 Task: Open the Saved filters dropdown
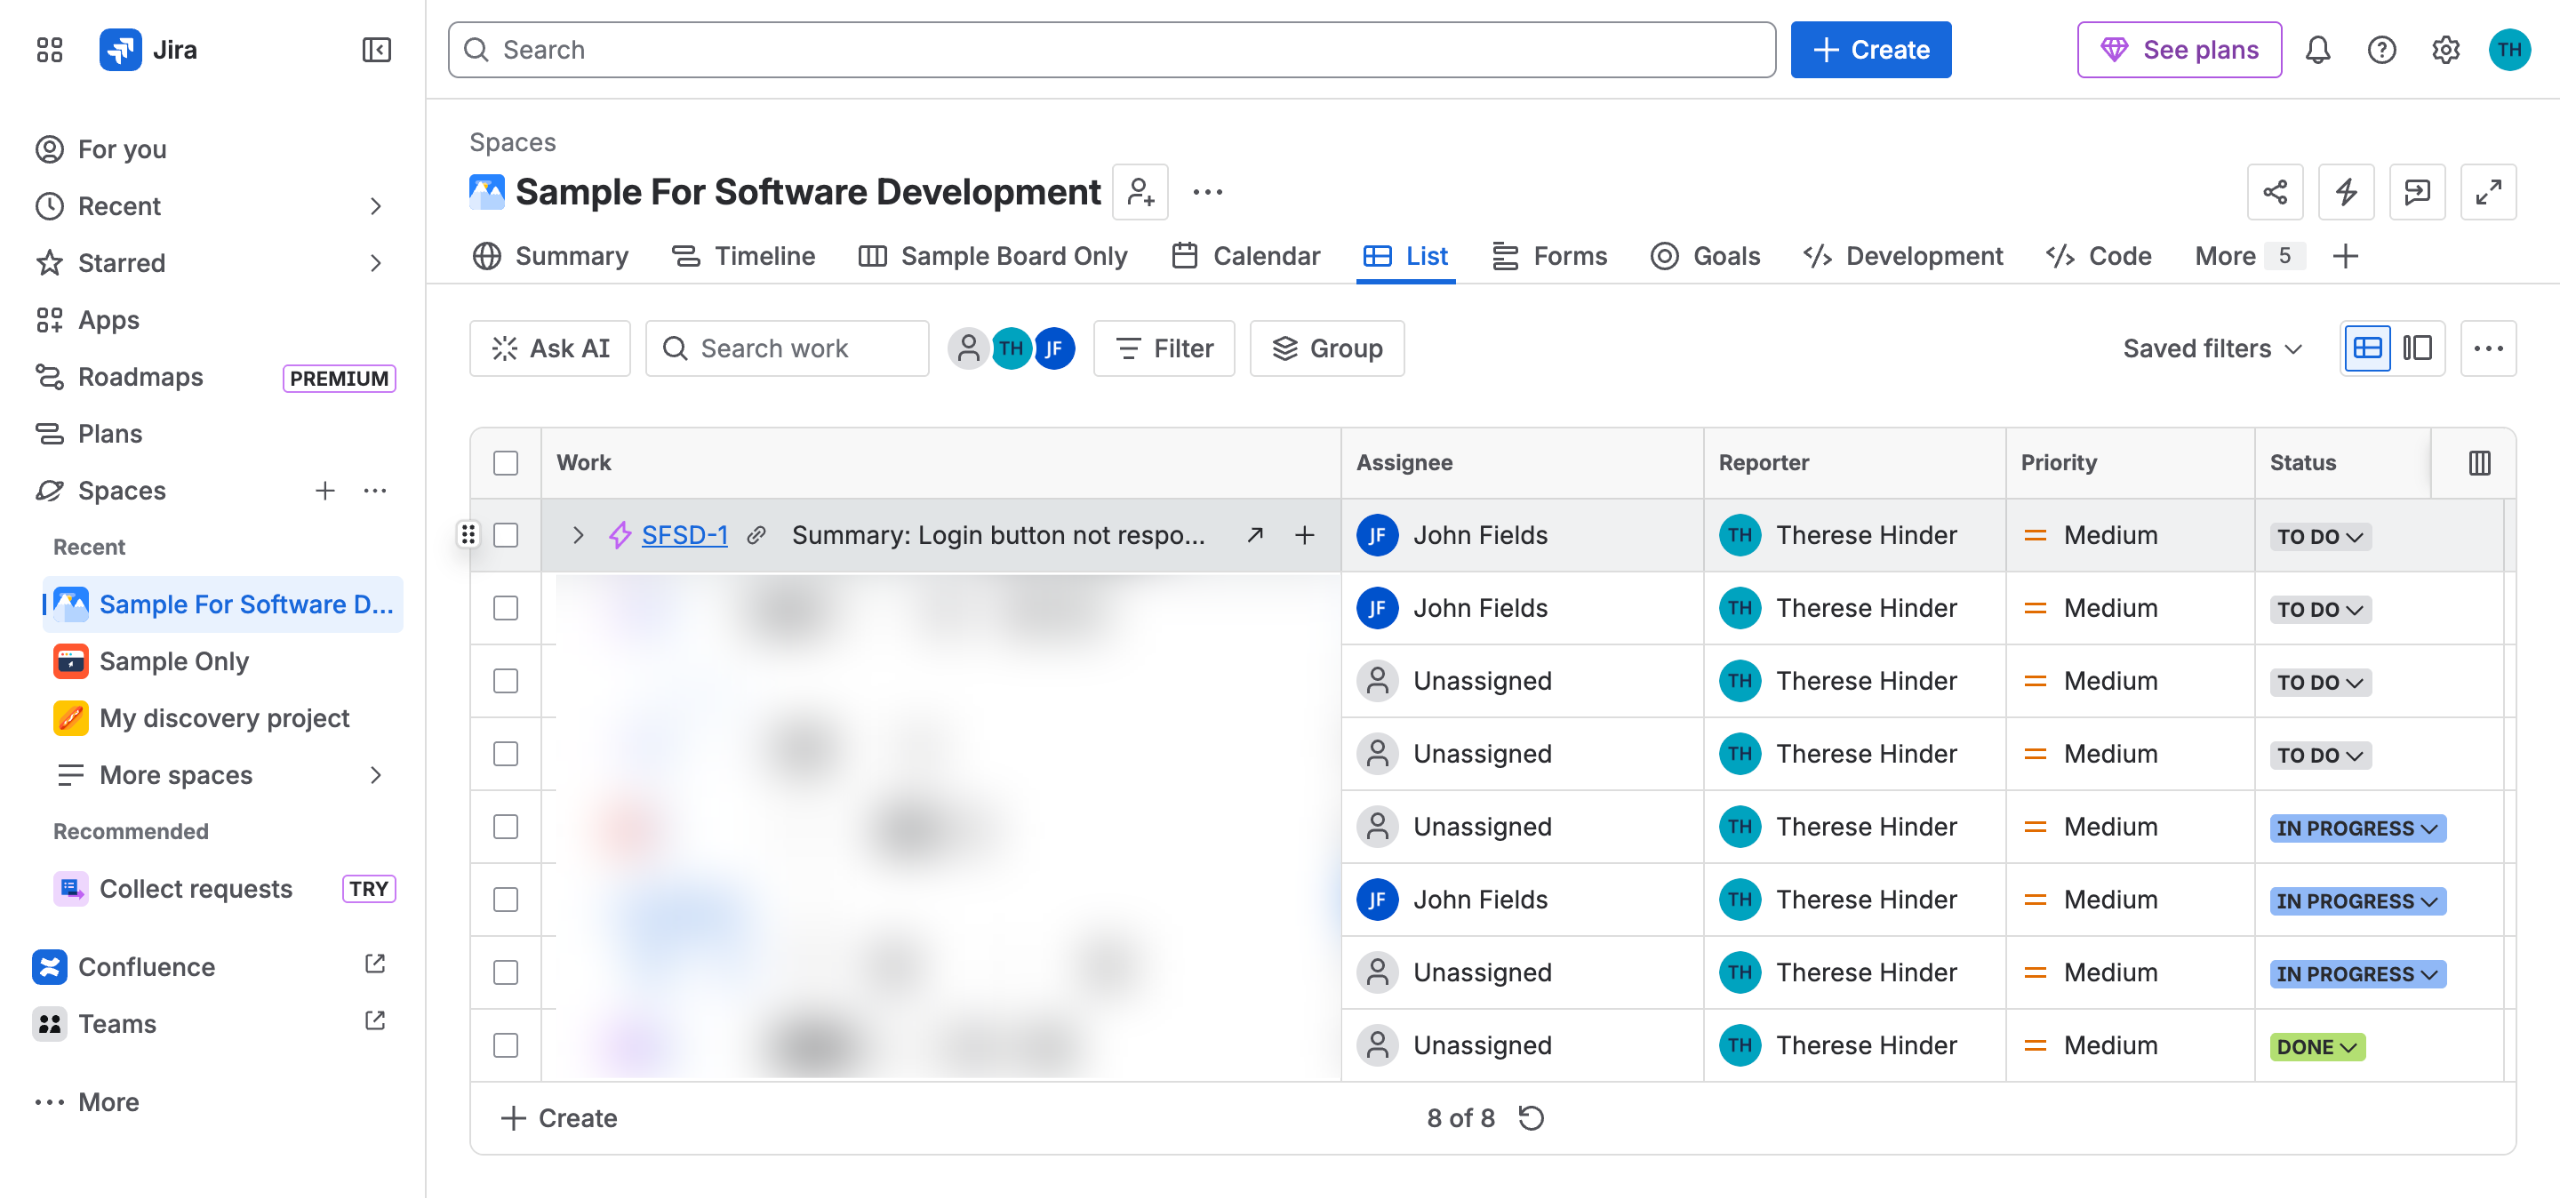[x=2212, y=349]
